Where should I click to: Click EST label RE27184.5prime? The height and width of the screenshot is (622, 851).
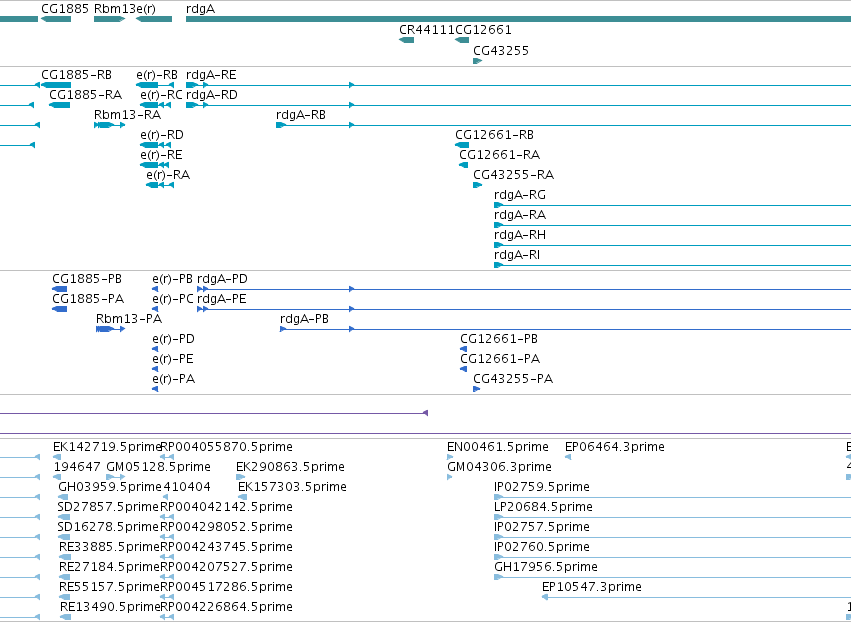coord(110,568)
